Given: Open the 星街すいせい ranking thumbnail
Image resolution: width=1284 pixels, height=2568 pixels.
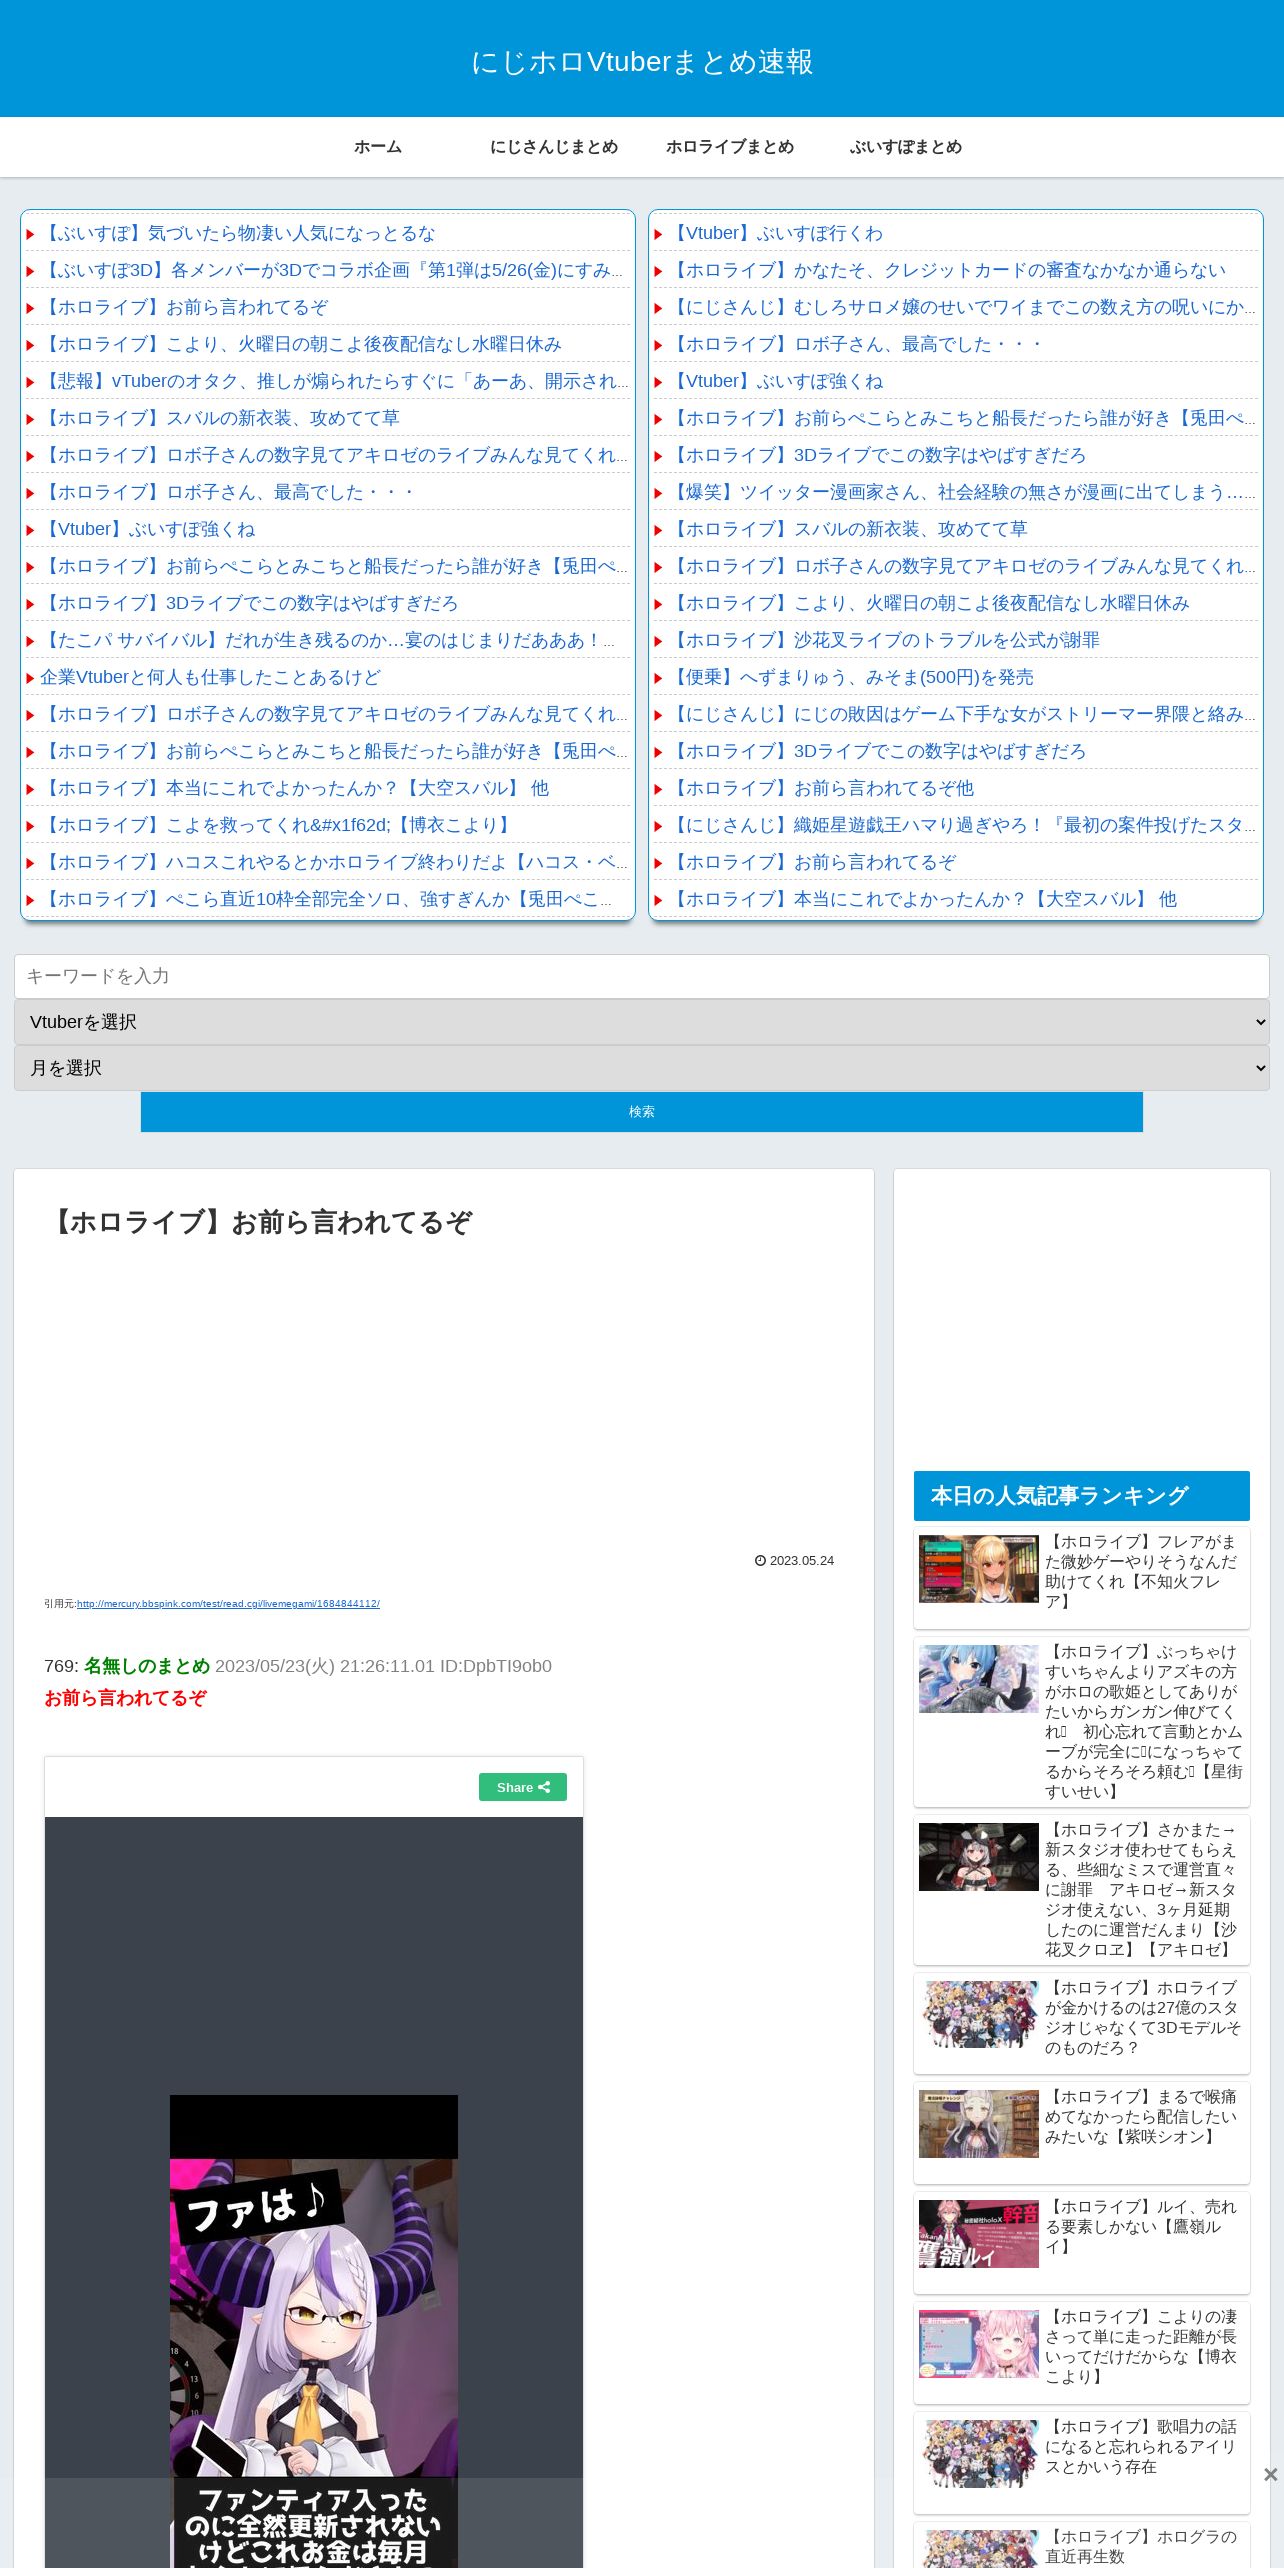Looking at the screenshot, I should pos(979,1679).
